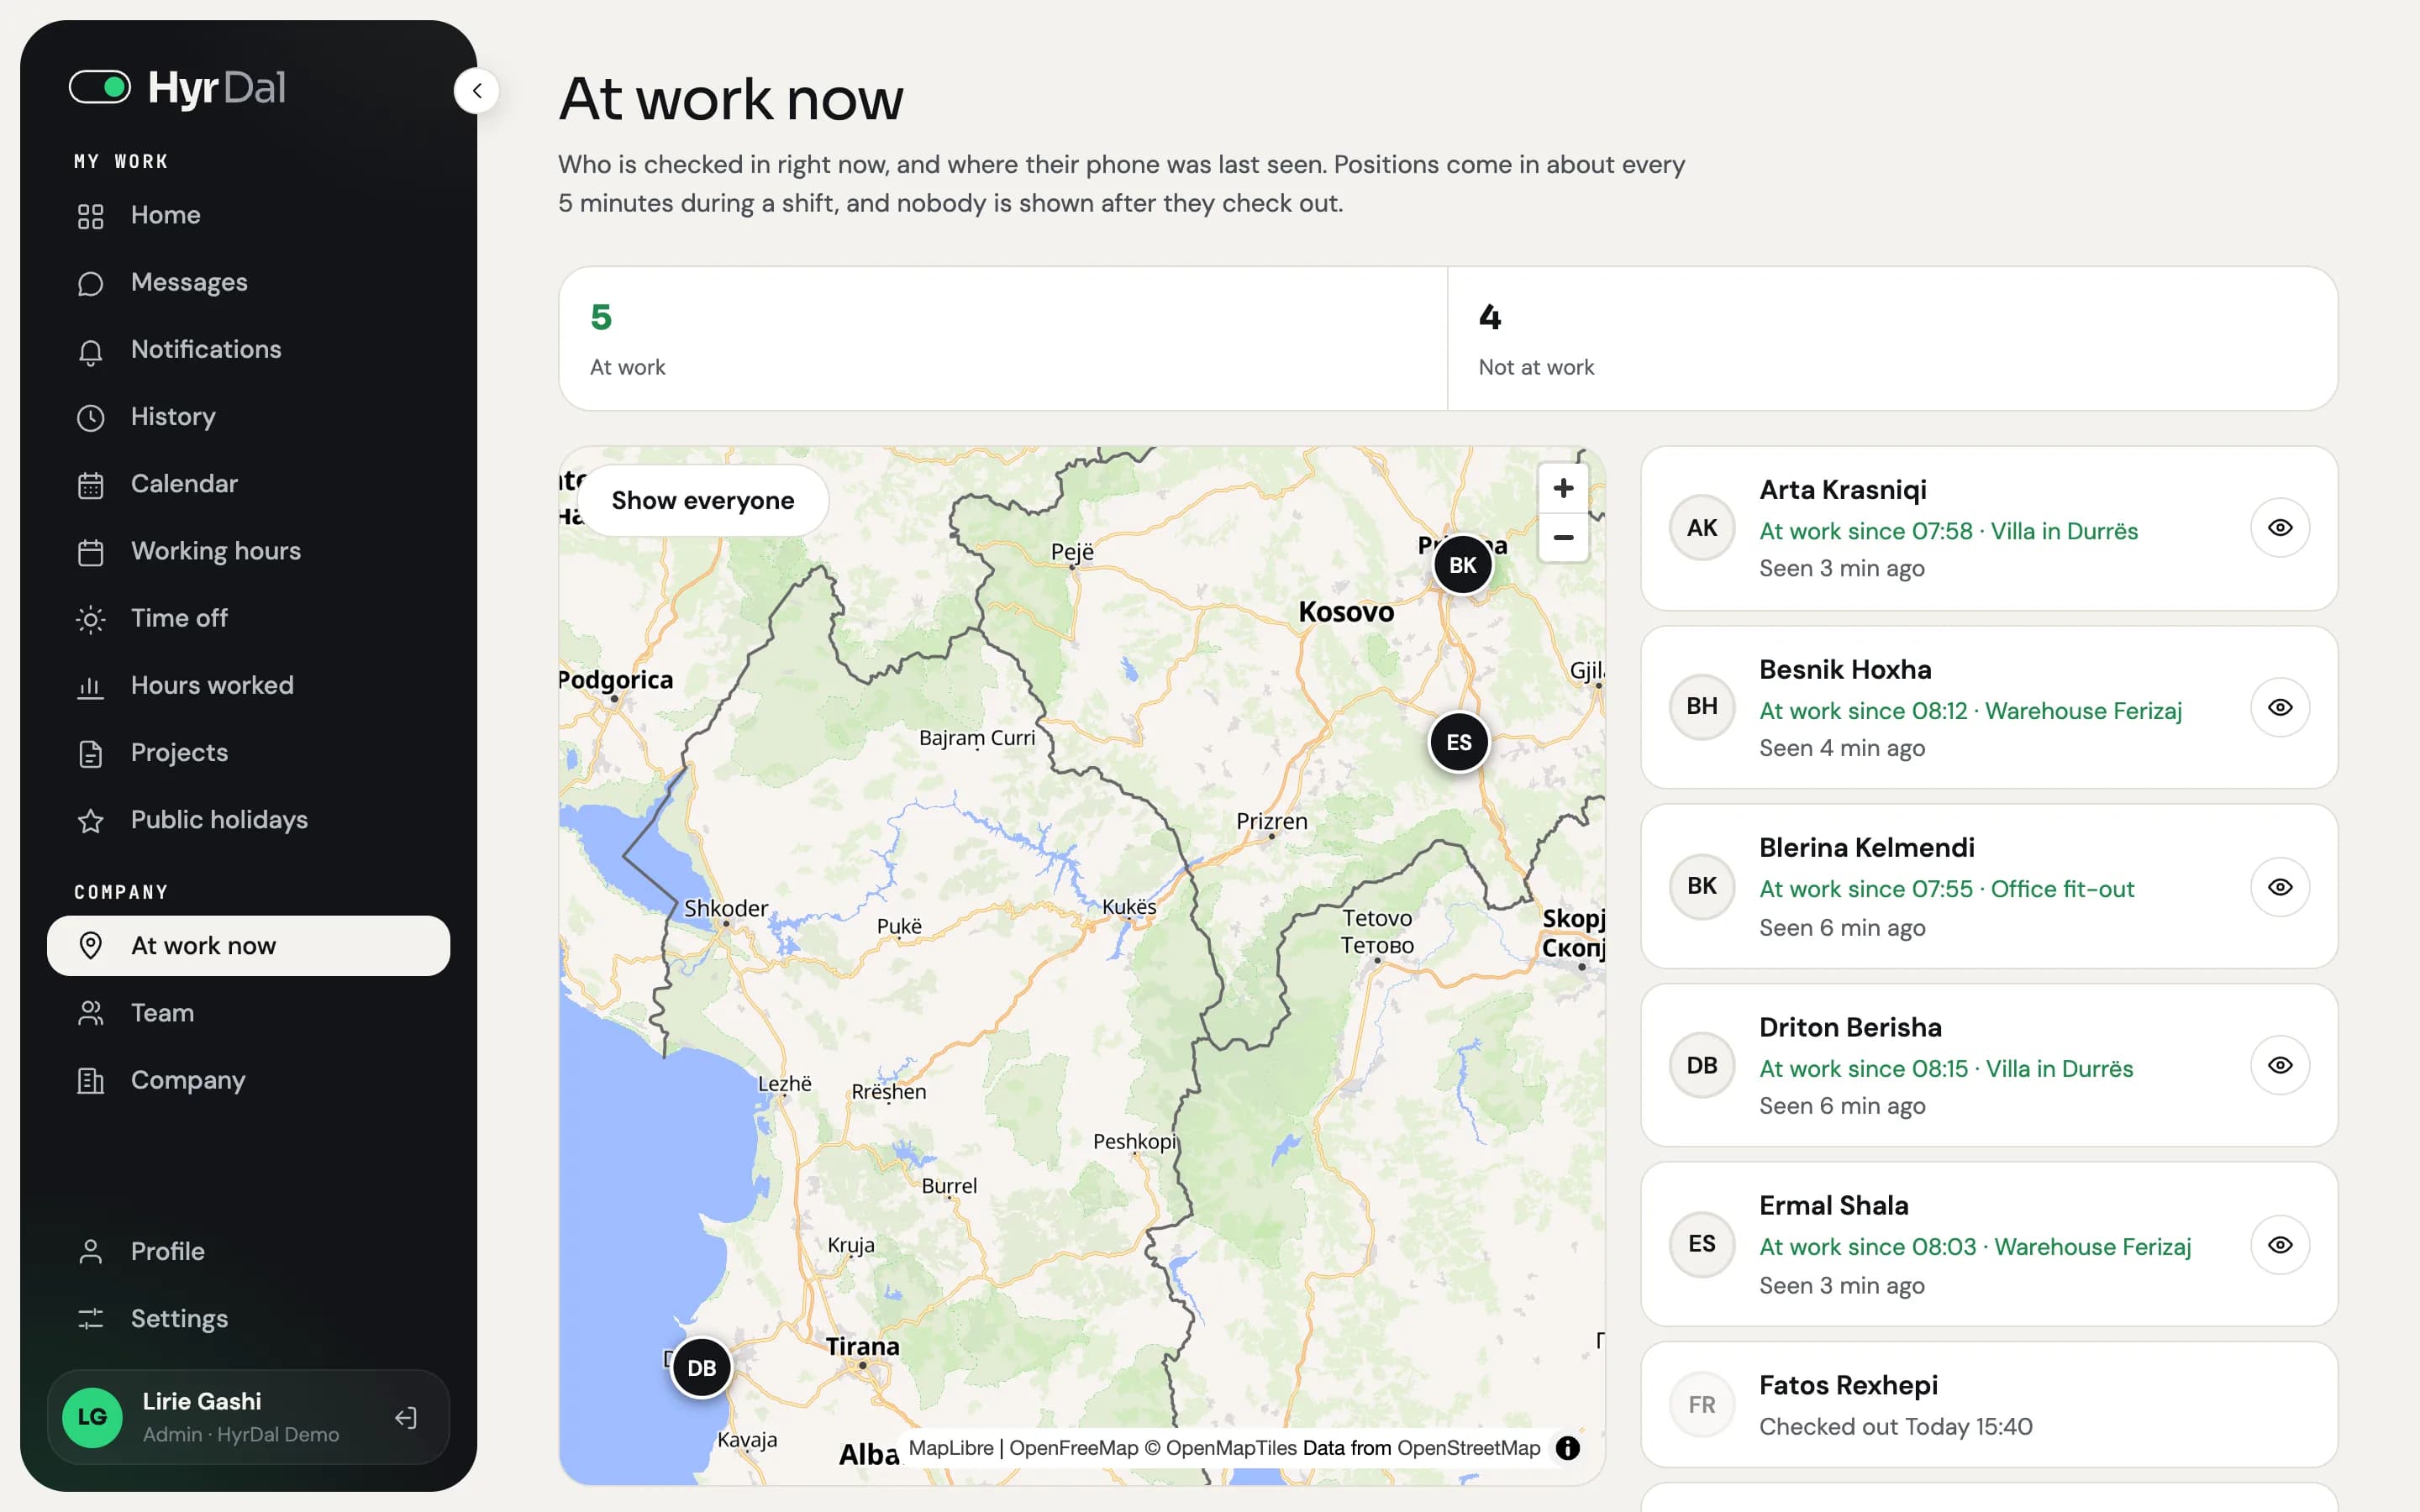The width and height of the screenshot is (2420, 1512).
Task: Toggle visibility eye for Ermal Shala
Action: coord(2280,1244)
